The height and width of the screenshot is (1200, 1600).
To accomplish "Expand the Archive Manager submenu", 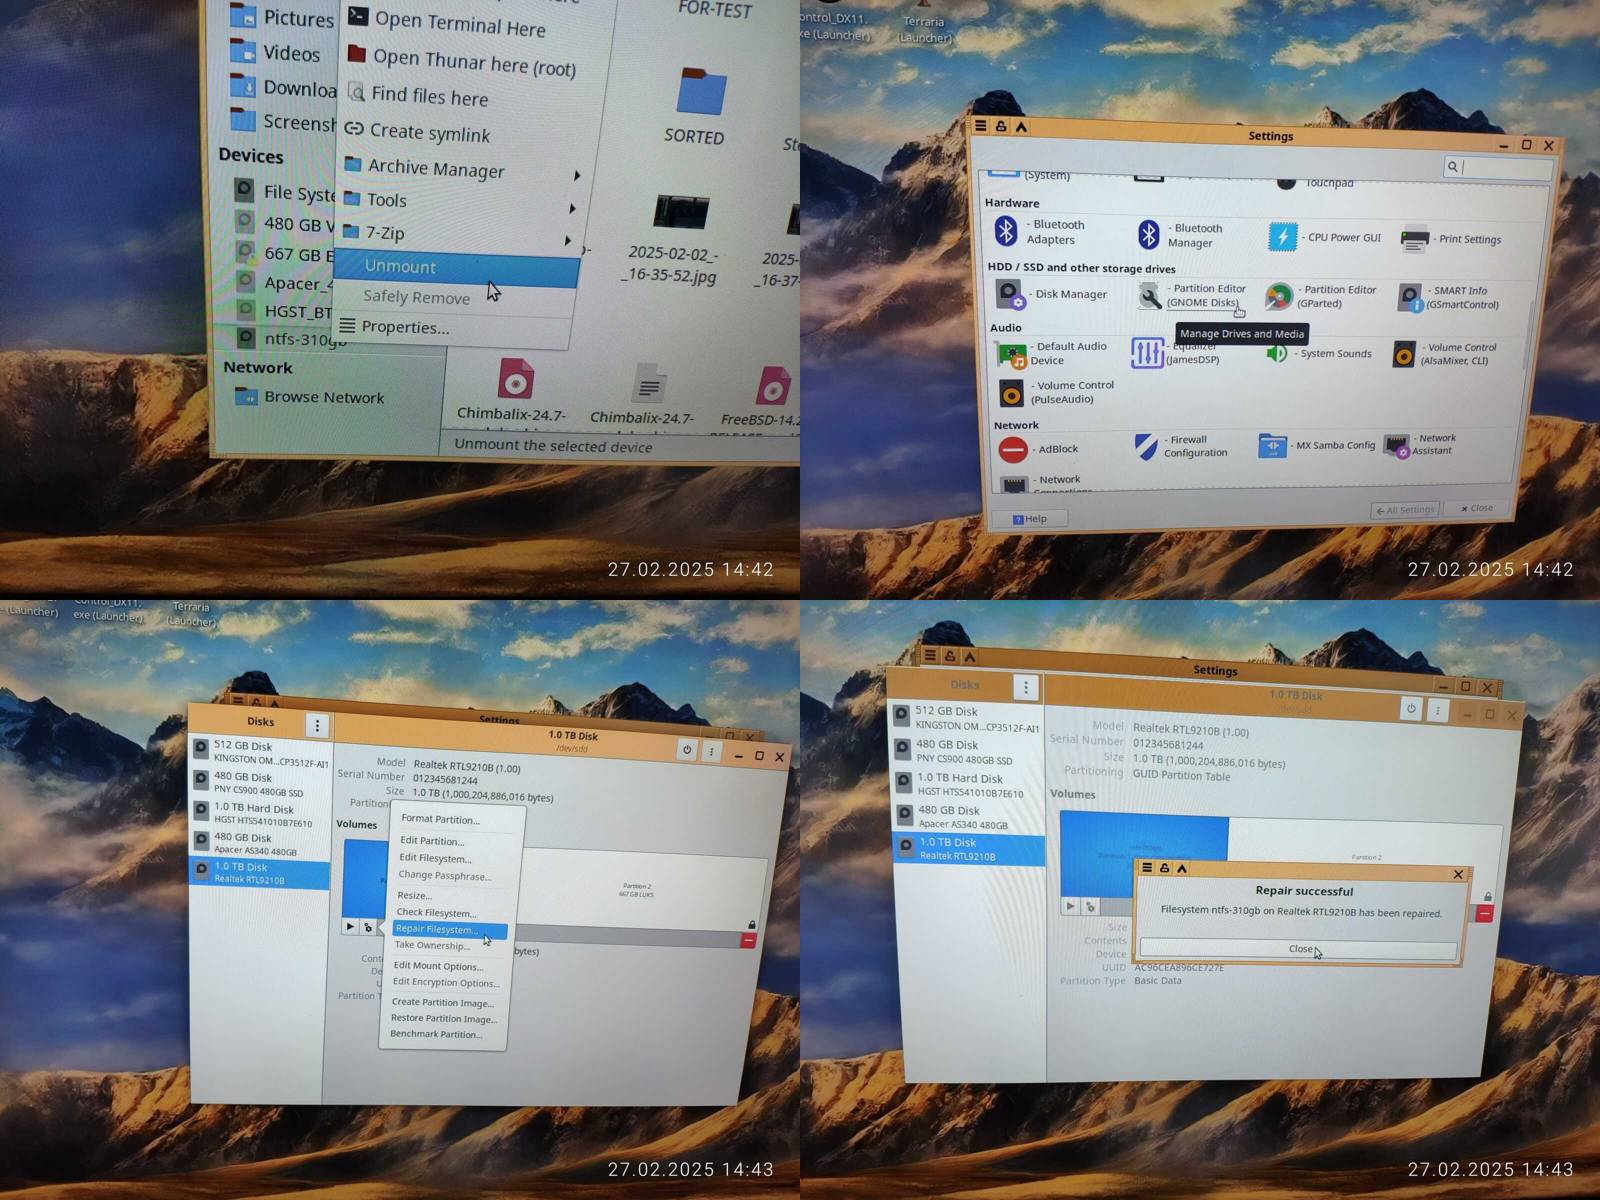I will [461, 170].
